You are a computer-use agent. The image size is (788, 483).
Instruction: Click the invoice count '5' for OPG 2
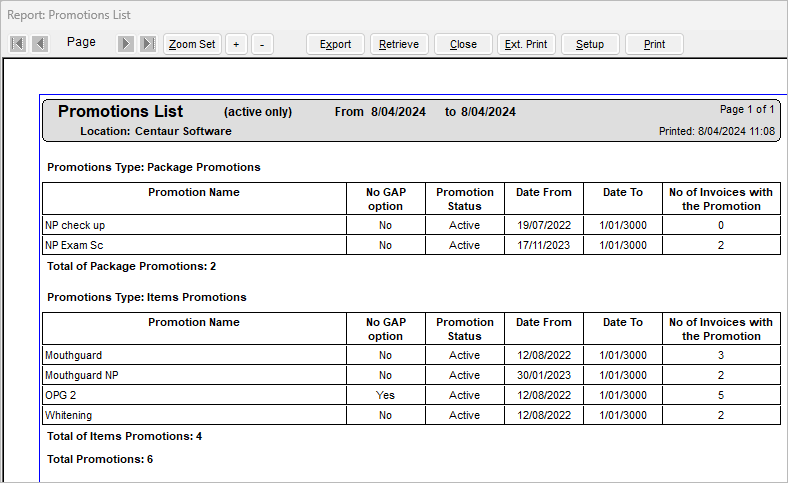point(721,395)
